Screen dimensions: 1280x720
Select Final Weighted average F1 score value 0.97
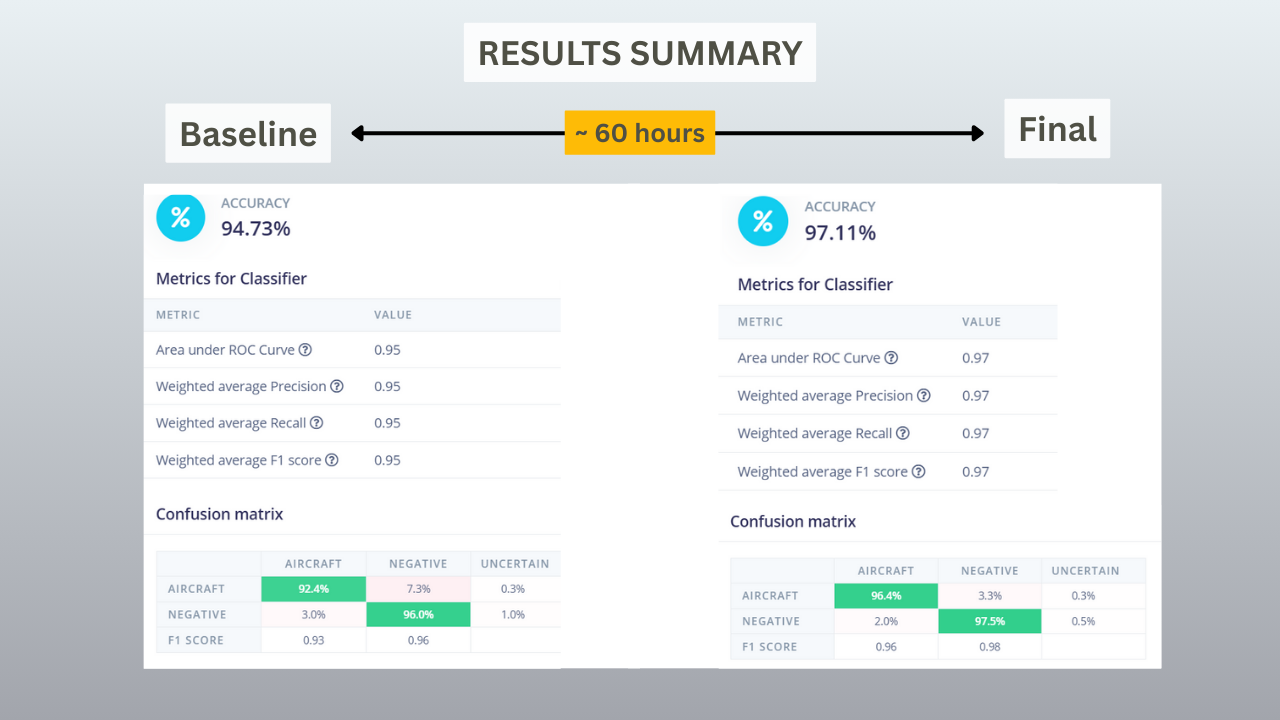[975, 471]
